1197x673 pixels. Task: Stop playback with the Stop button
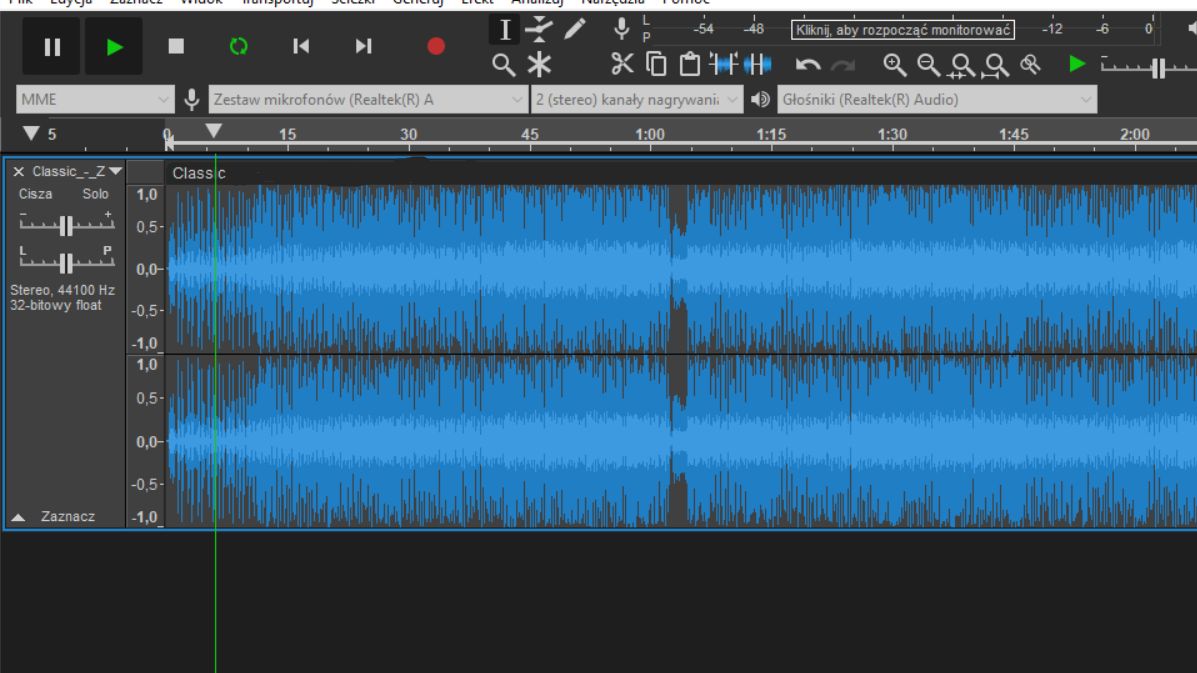pos(176,47)
